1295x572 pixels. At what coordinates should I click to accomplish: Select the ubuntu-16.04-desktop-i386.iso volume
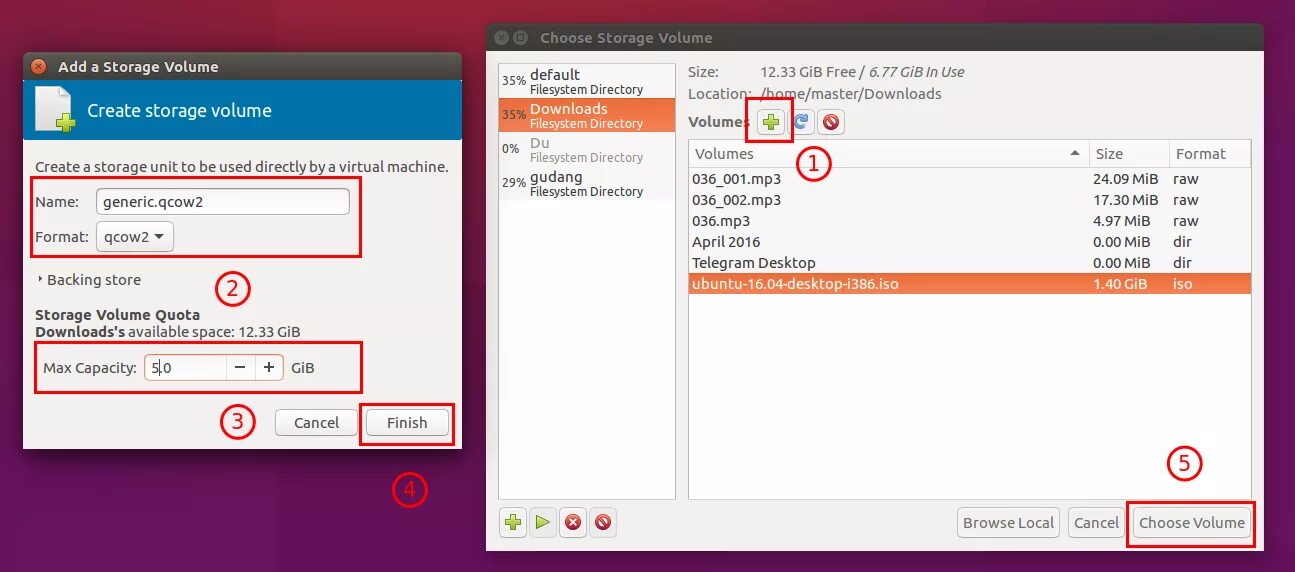pyautogui.click(x=969, y=284)
